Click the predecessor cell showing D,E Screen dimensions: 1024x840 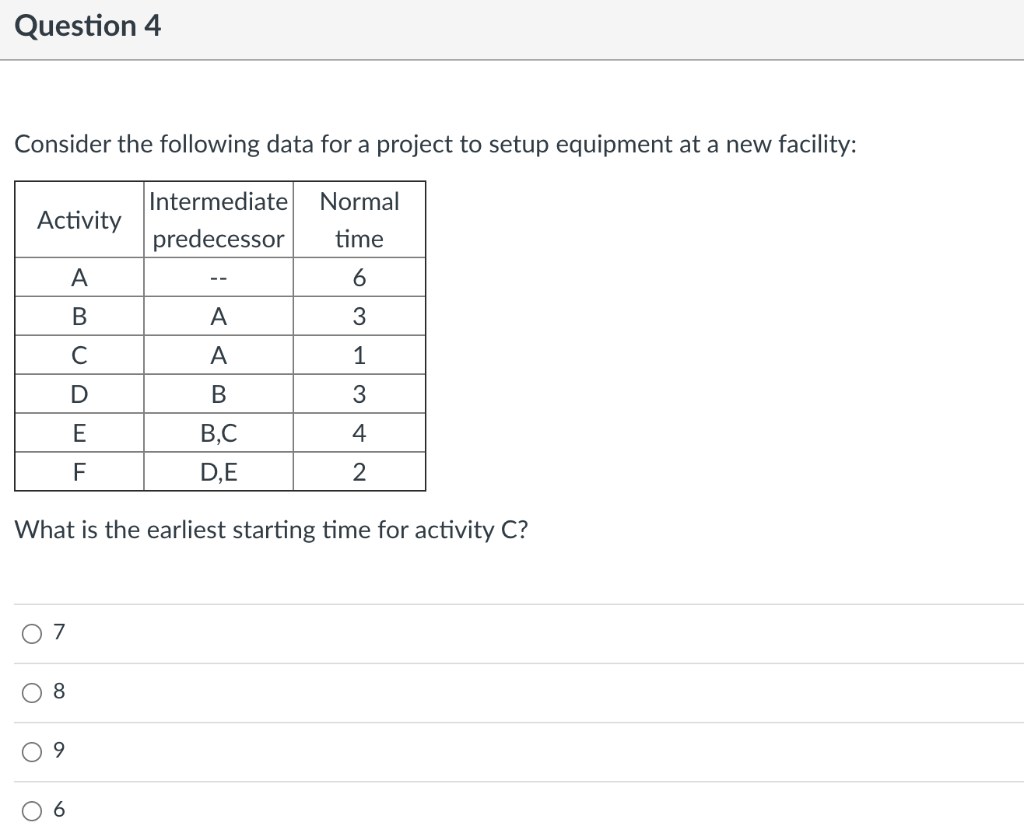click(218, 471)
